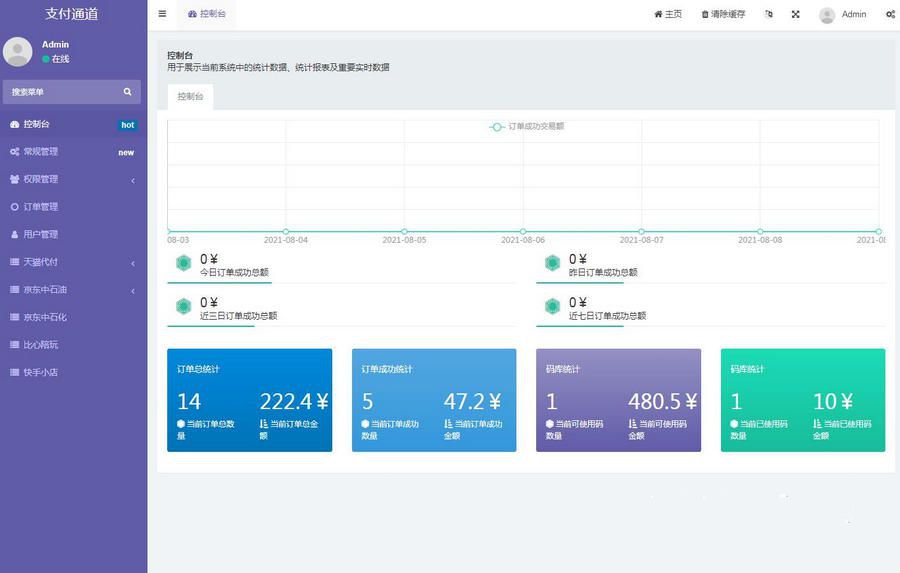Open 京东中石化 in the sidebar menu
Viewport: 900px width, 573px height.
click(x=73, y=317)
